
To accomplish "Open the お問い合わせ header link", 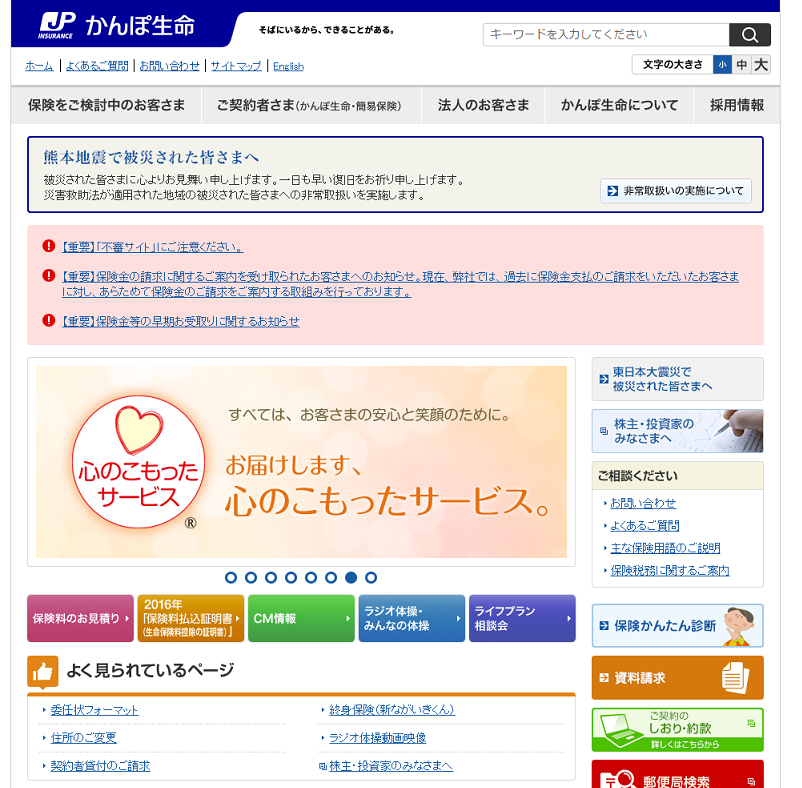I will click(169, 66).
